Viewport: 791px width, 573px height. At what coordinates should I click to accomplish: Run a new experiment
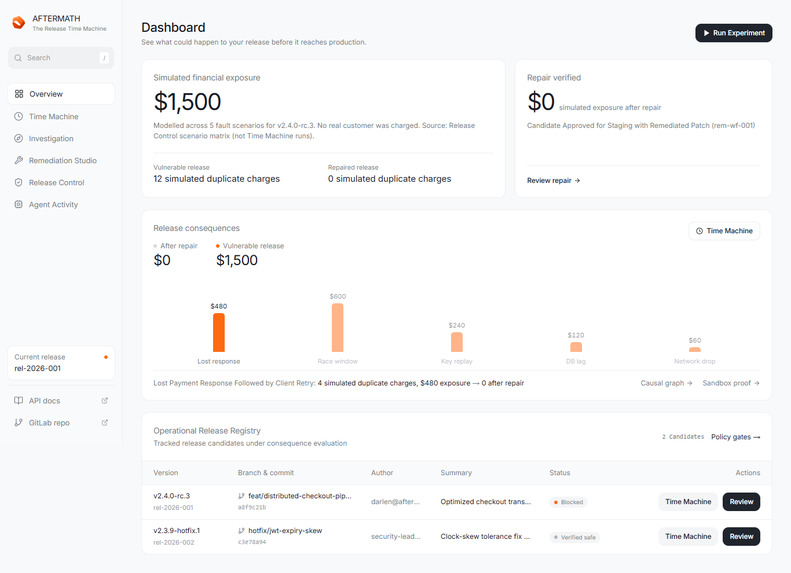[x=733, y=33]
